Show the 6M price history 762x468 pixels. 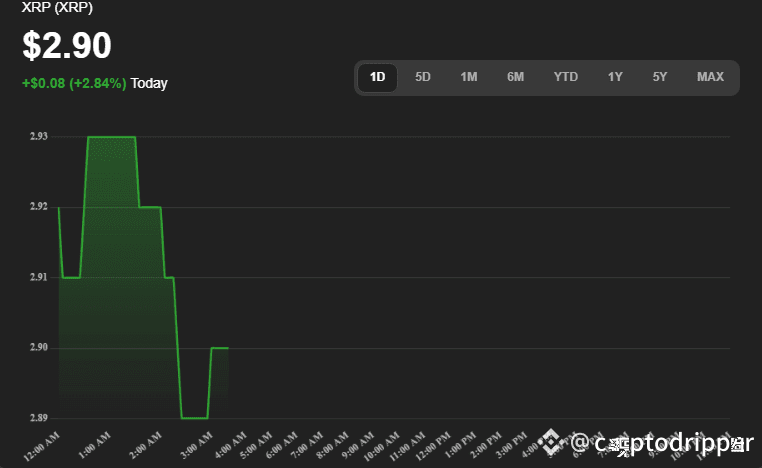[516, 77]
